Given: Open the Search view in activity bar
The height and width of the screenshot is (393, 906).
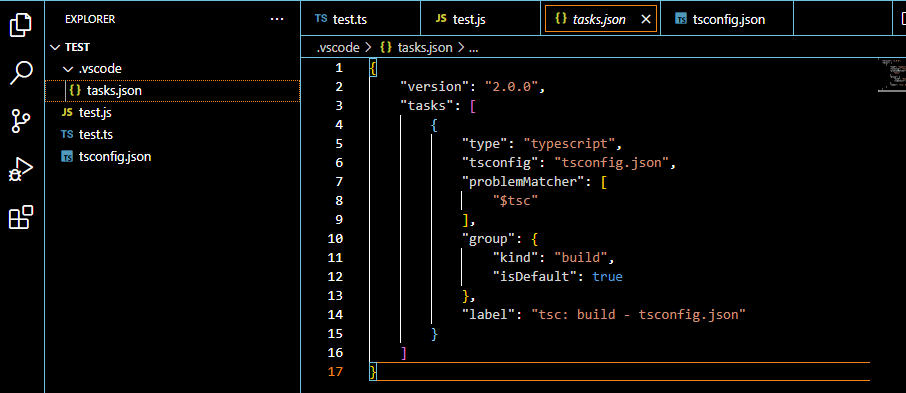Looking at the screenshot, I should [21, 73].
